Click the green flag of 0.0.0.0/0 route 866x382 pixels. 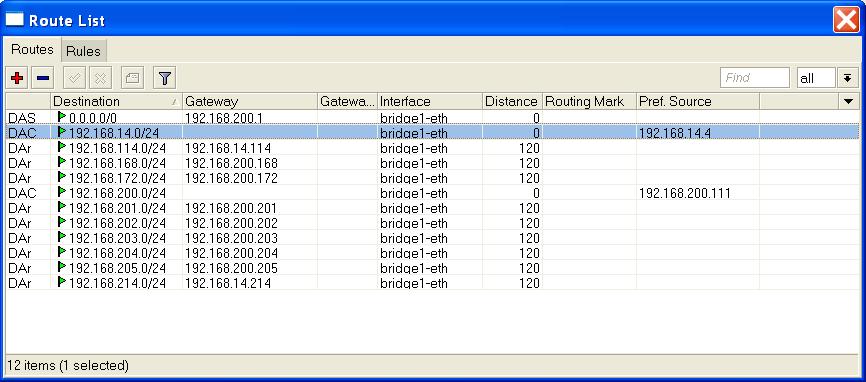point(62,117)
